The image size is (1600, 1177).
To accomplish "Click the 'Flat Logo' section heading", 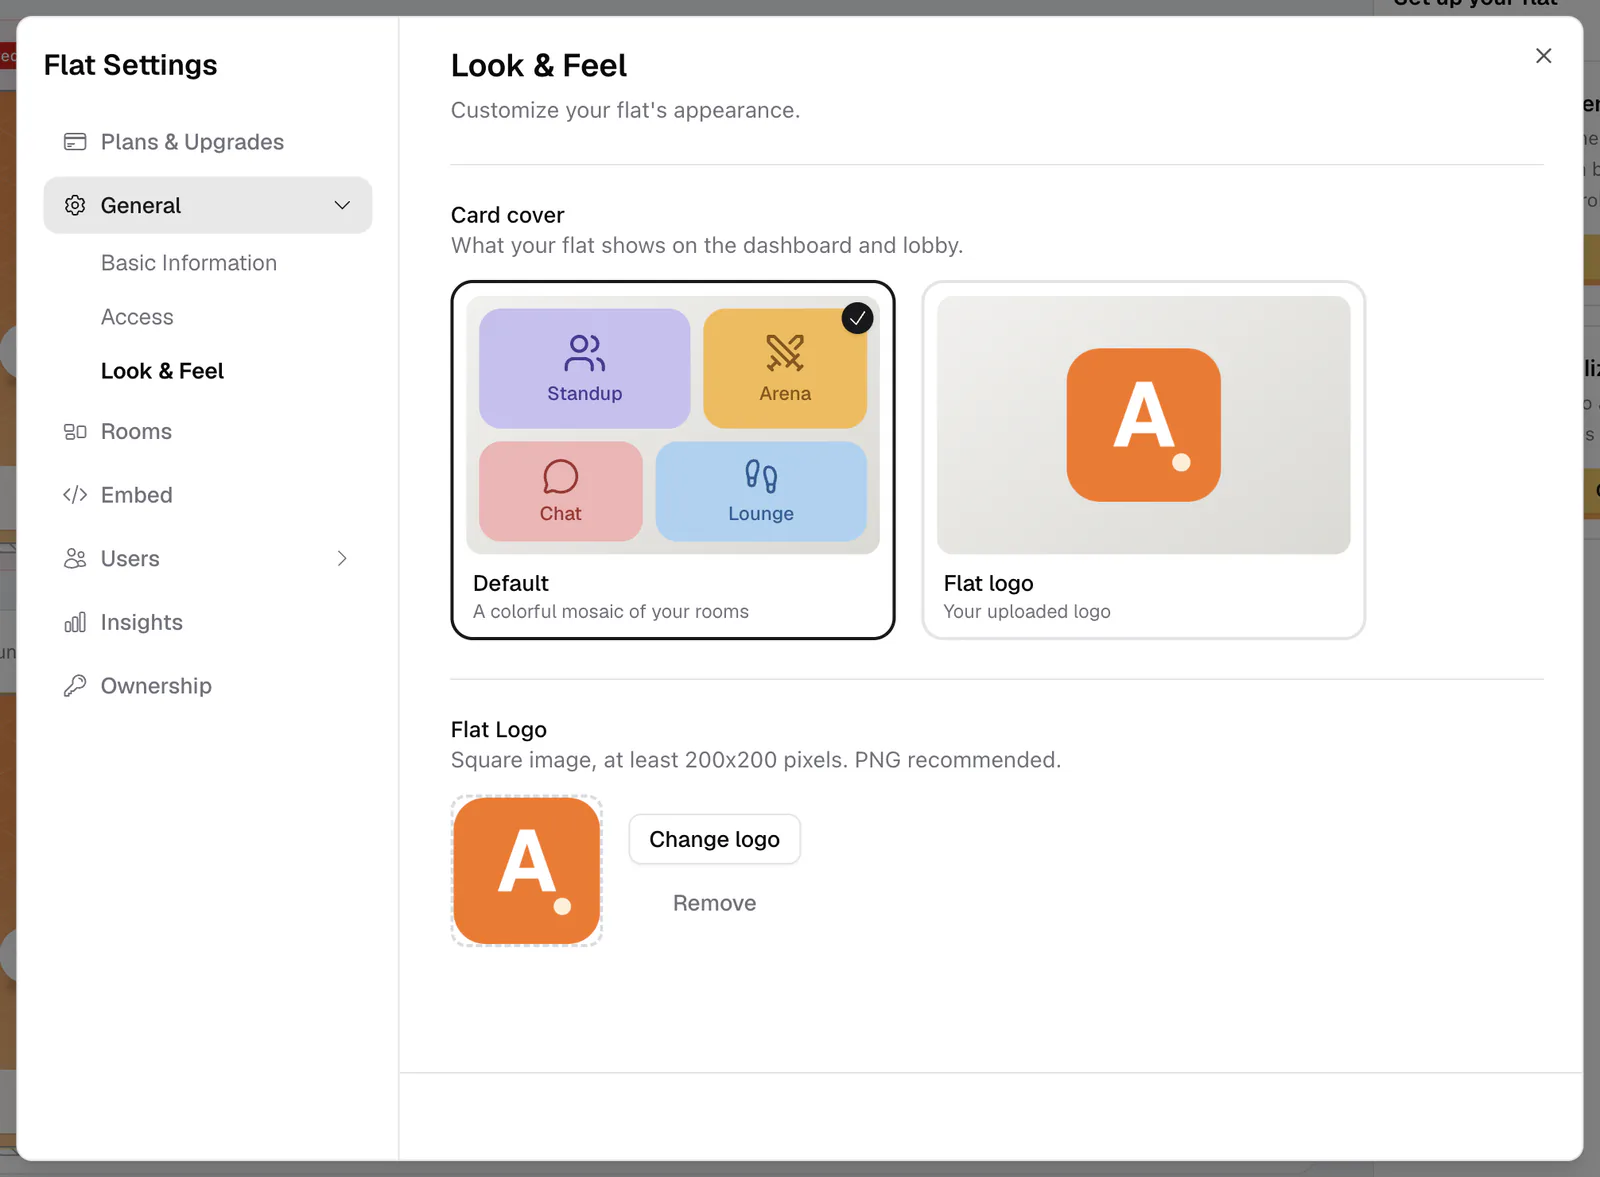I will click(499, 729).
